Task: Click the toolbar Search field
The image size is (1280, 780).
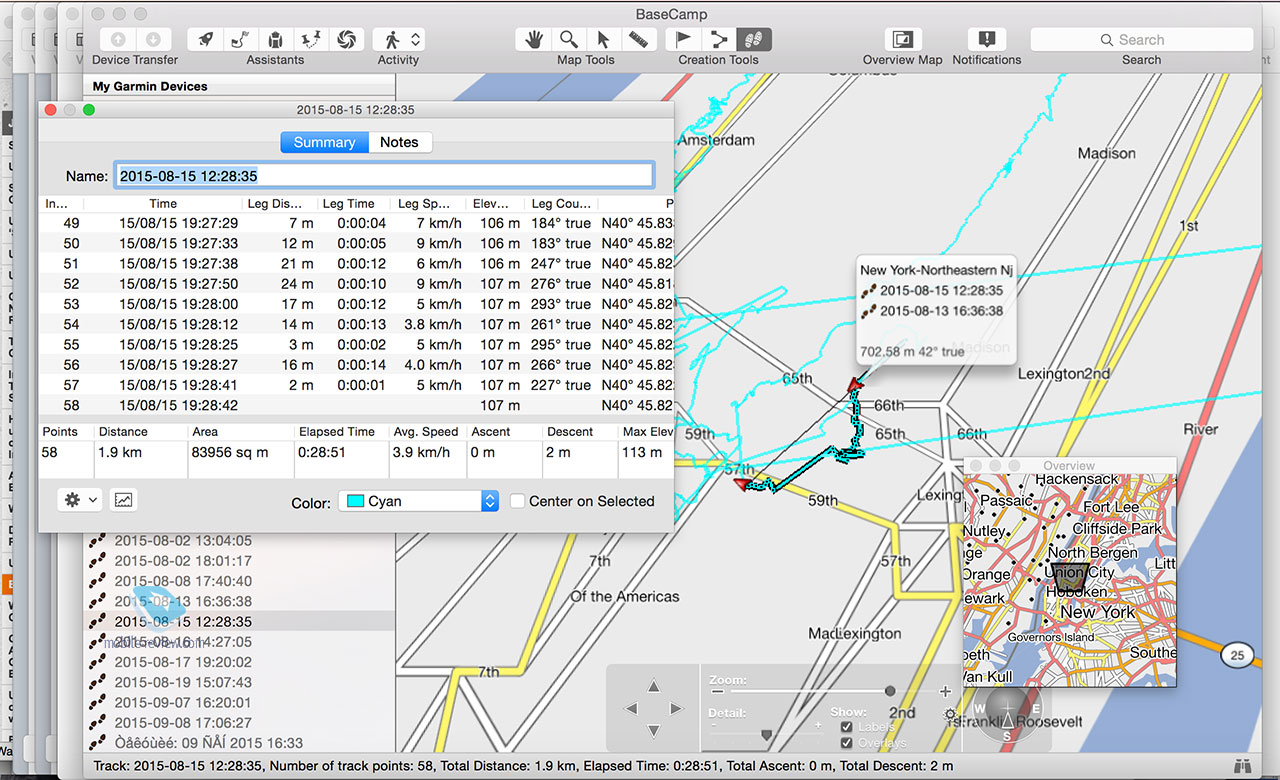Action: [x=1141, y=39]
